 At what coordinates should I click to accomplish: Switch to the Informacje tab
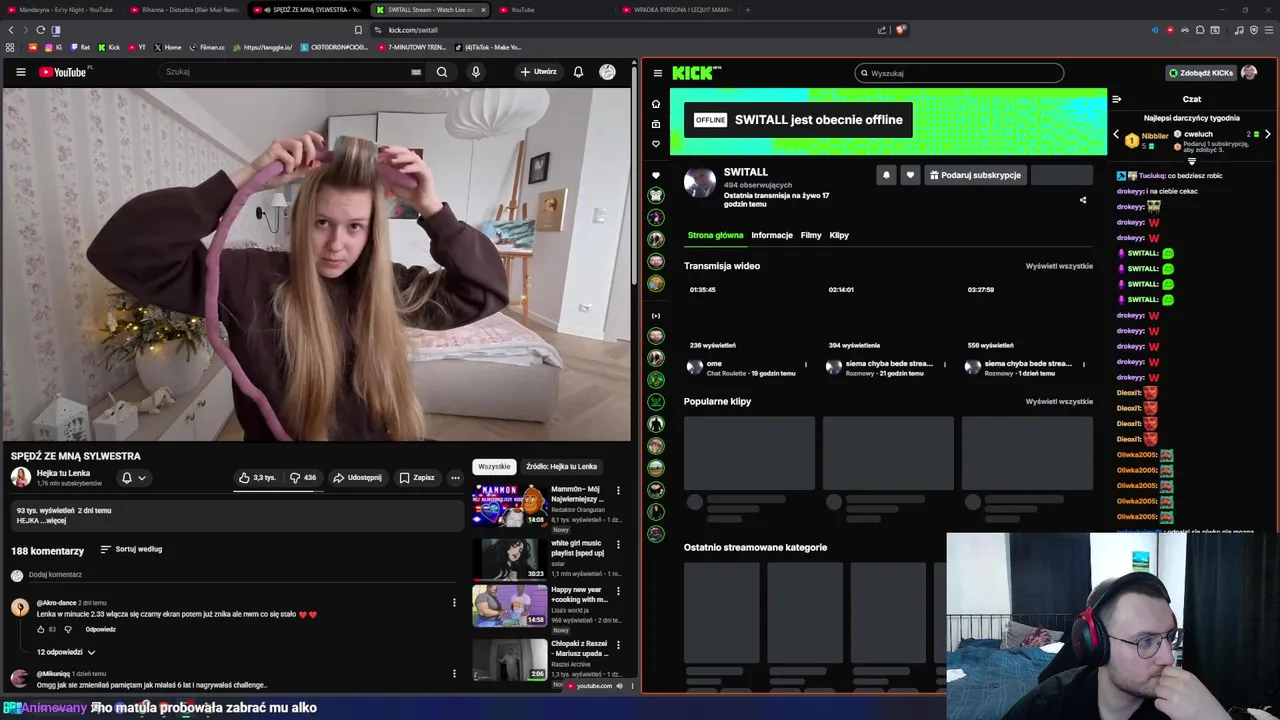pos(772,235)
